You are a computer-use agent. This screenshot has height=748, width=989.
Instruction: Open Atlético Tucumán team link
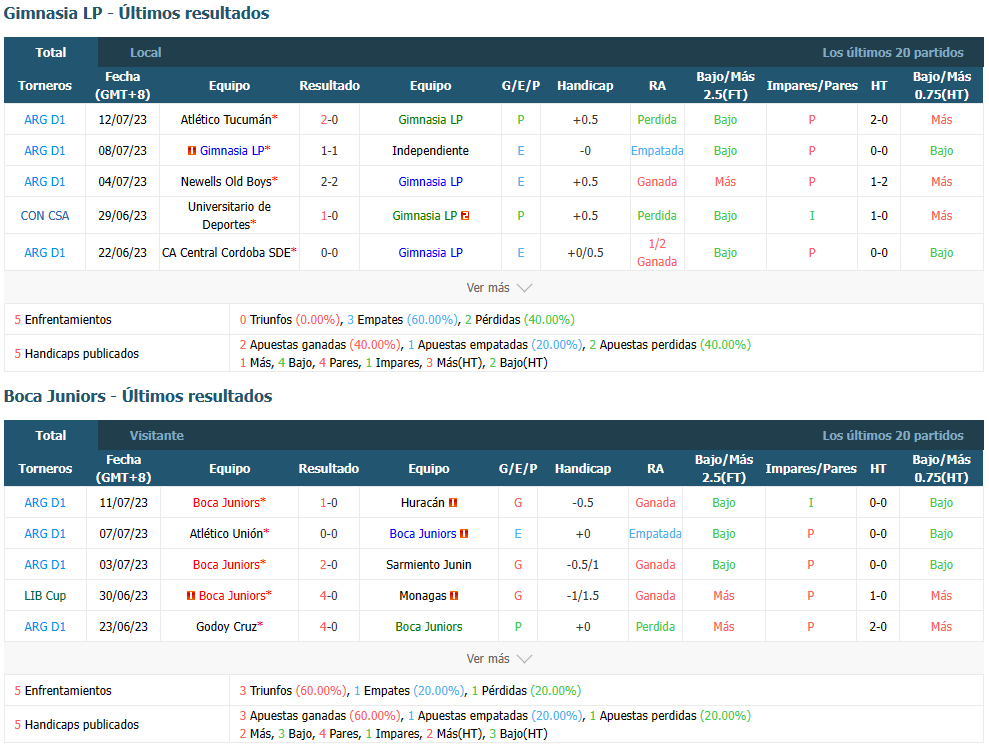click(226, 119)
